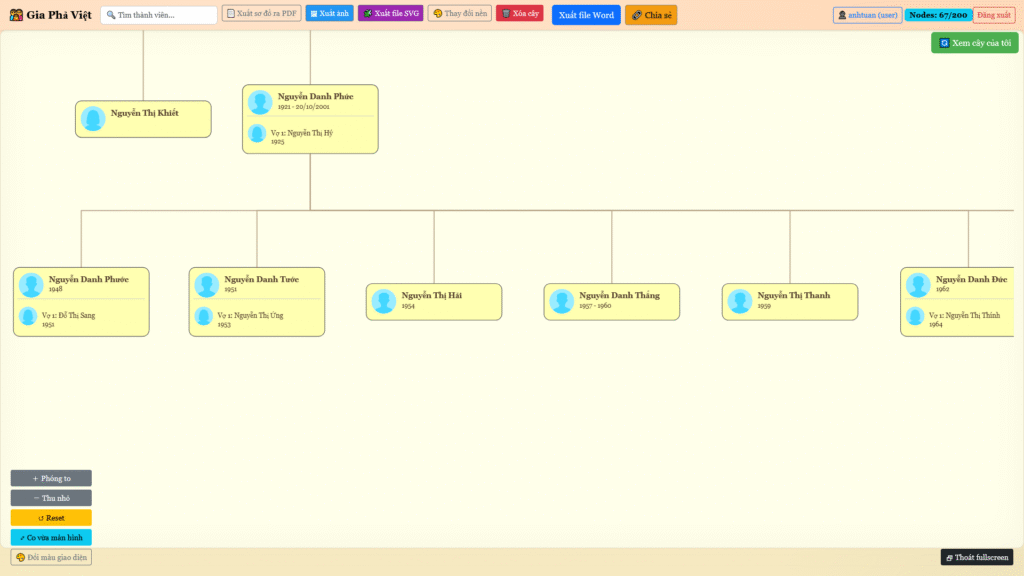
Task: Export the diagram via Xuất sơ đồ ra PDF
Action: [261, 14]
